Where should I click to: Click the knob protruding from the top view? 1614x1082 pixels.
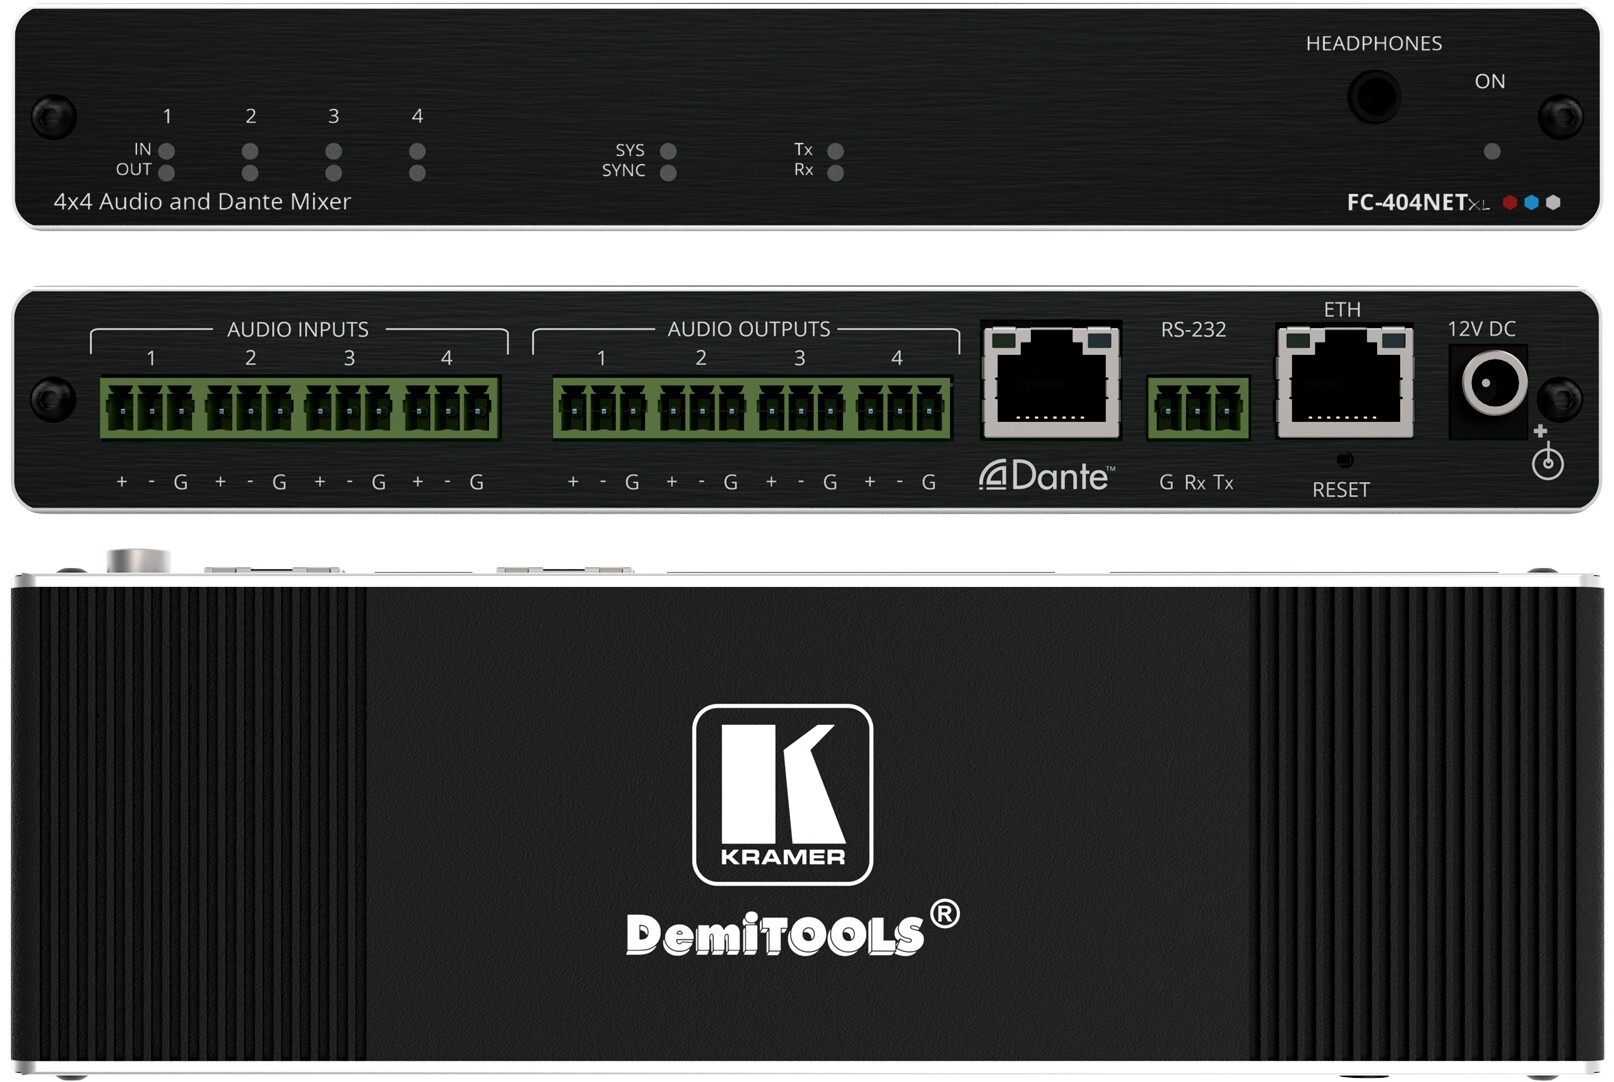(x=138, y=560)
